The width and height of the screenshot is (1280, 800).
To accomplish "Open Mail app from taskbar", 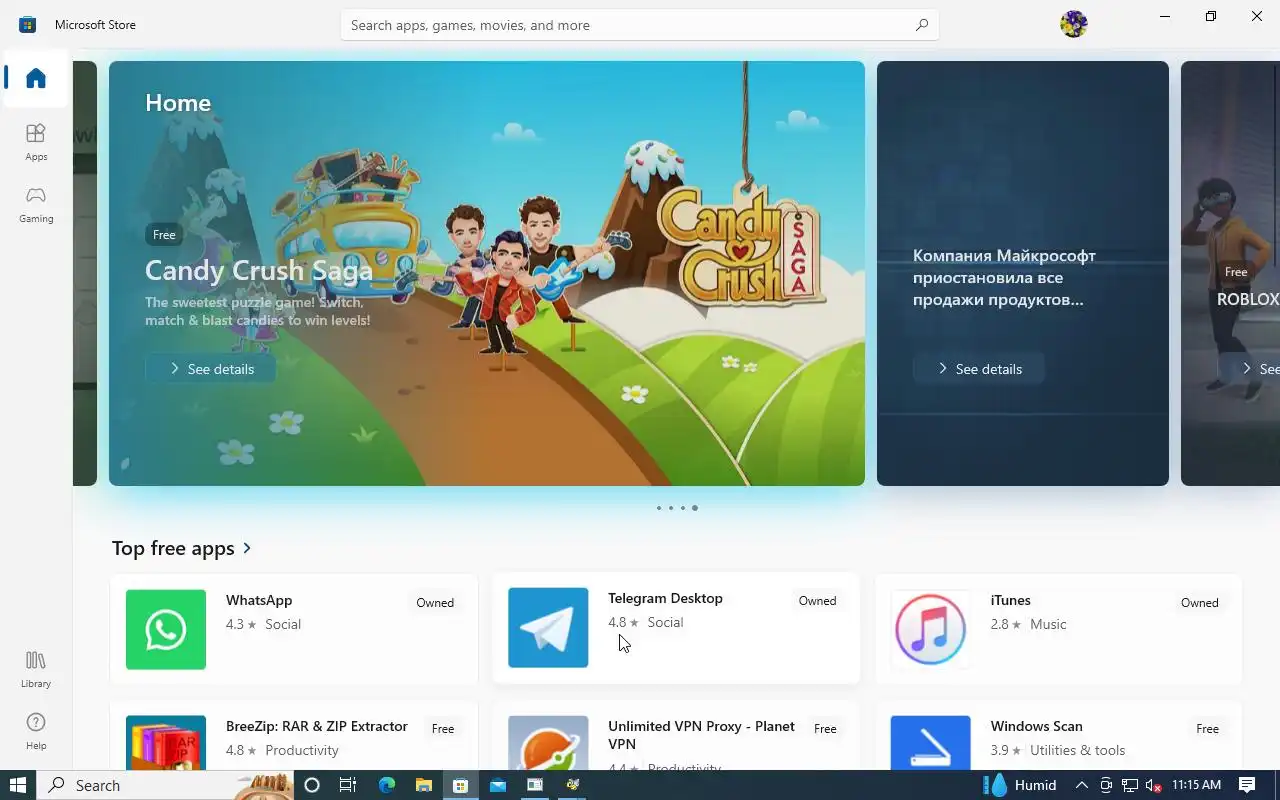I will pyautogui.click(x=498, y=785).
